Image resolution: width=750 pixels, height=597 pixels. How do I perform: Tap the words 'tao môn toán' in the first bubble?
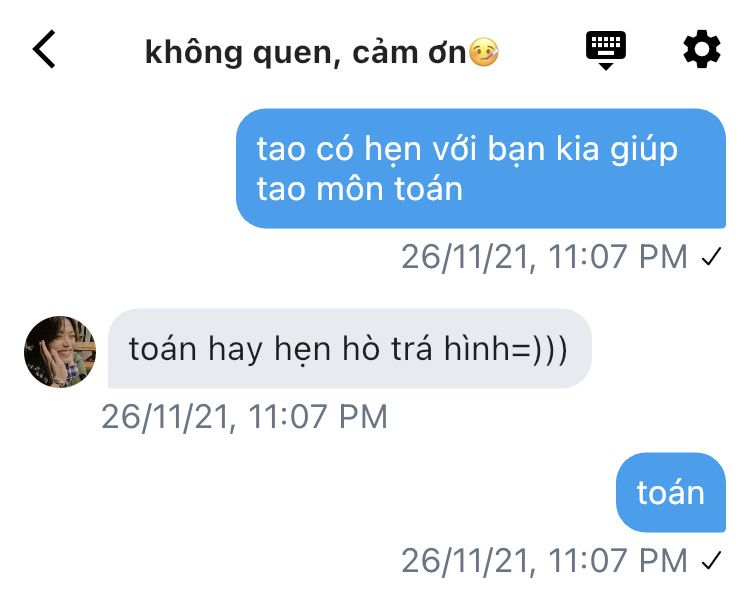click(x=360, y=188)
